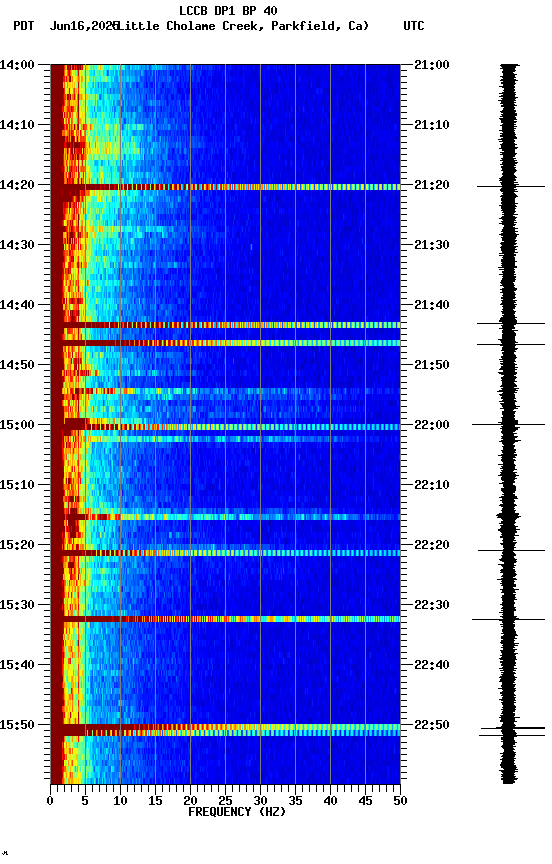Click the broadband event band near 15:32
Viewport: 552px width, 864px height.
(x=225, y=619)
